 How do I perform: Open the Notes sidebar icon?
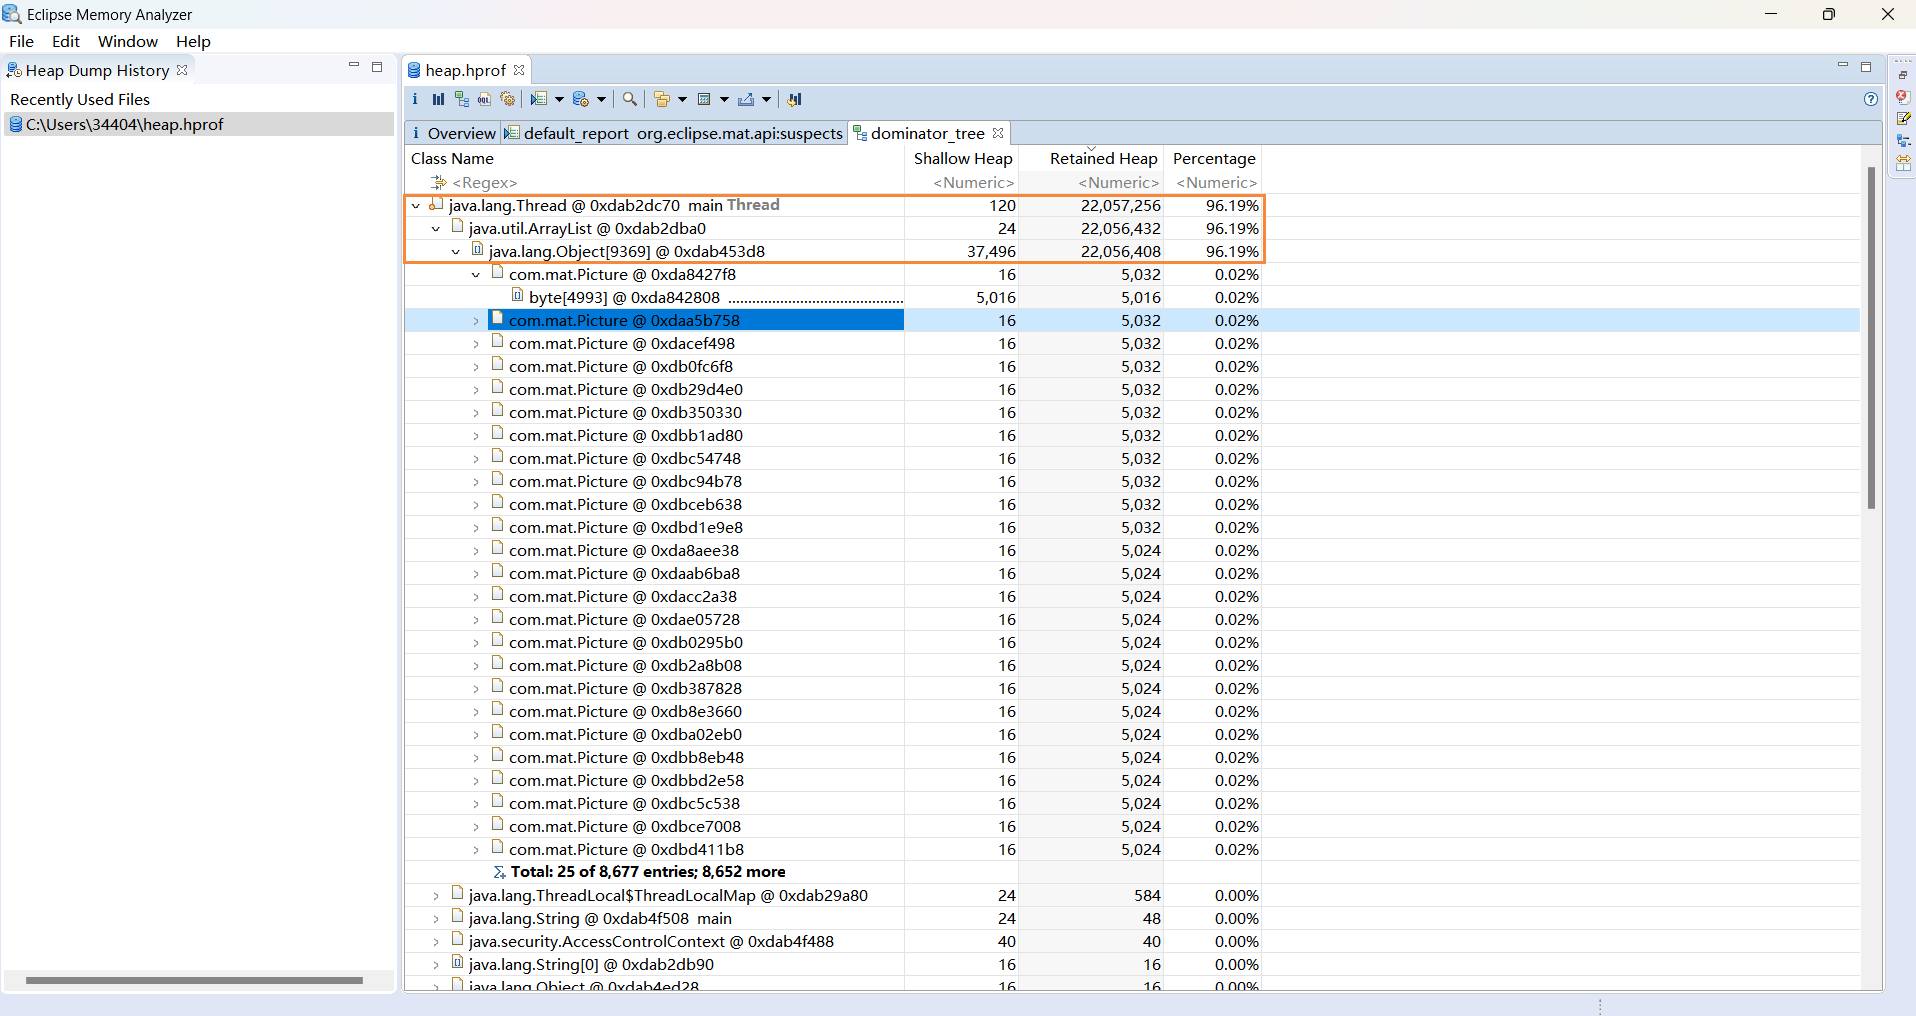click(1903, 118)
